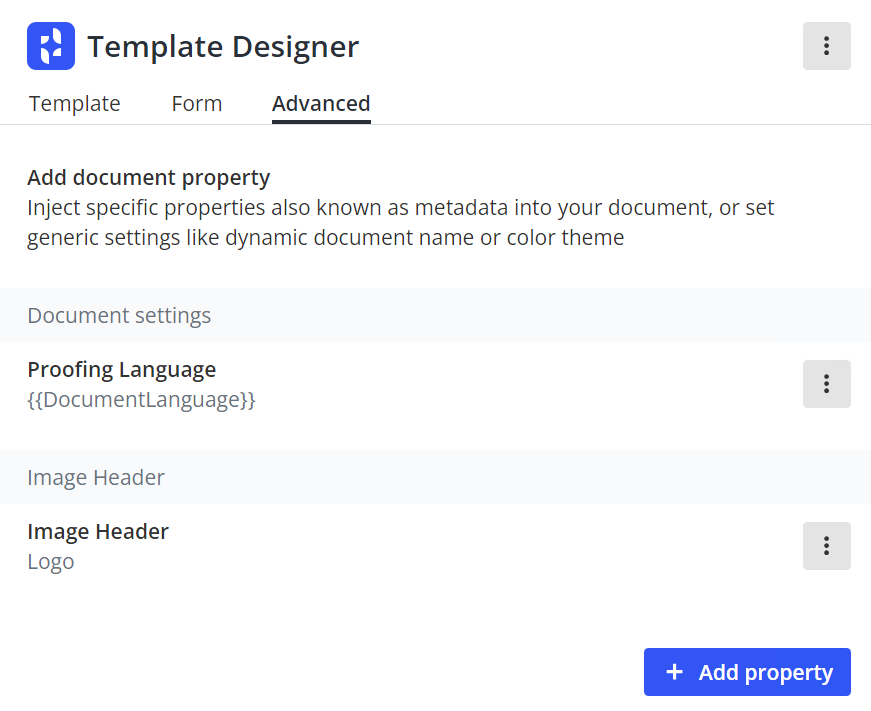Click the Document settings section header
The height and width of the screenshot is (711, 871).
point(119,315)
